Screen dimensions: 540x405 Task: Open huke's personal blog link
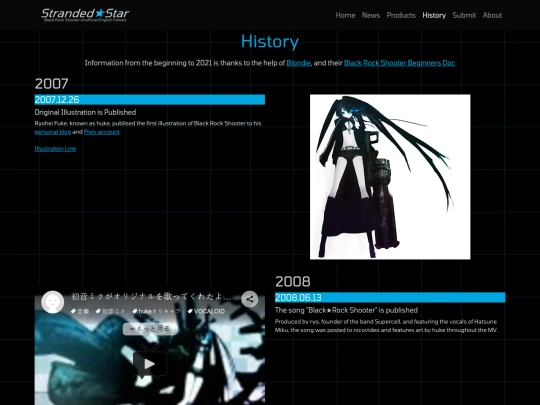53,132
